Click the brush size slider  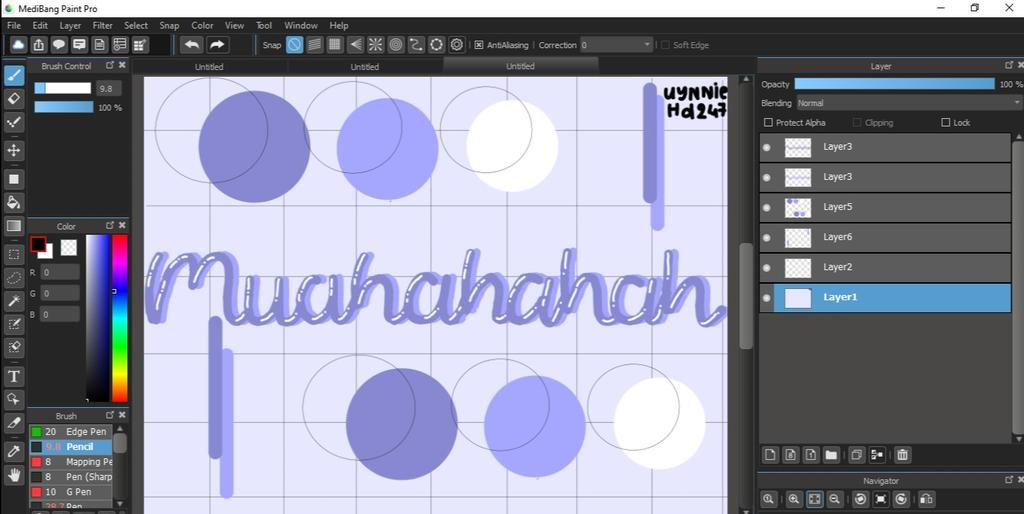tap(63, 88)
